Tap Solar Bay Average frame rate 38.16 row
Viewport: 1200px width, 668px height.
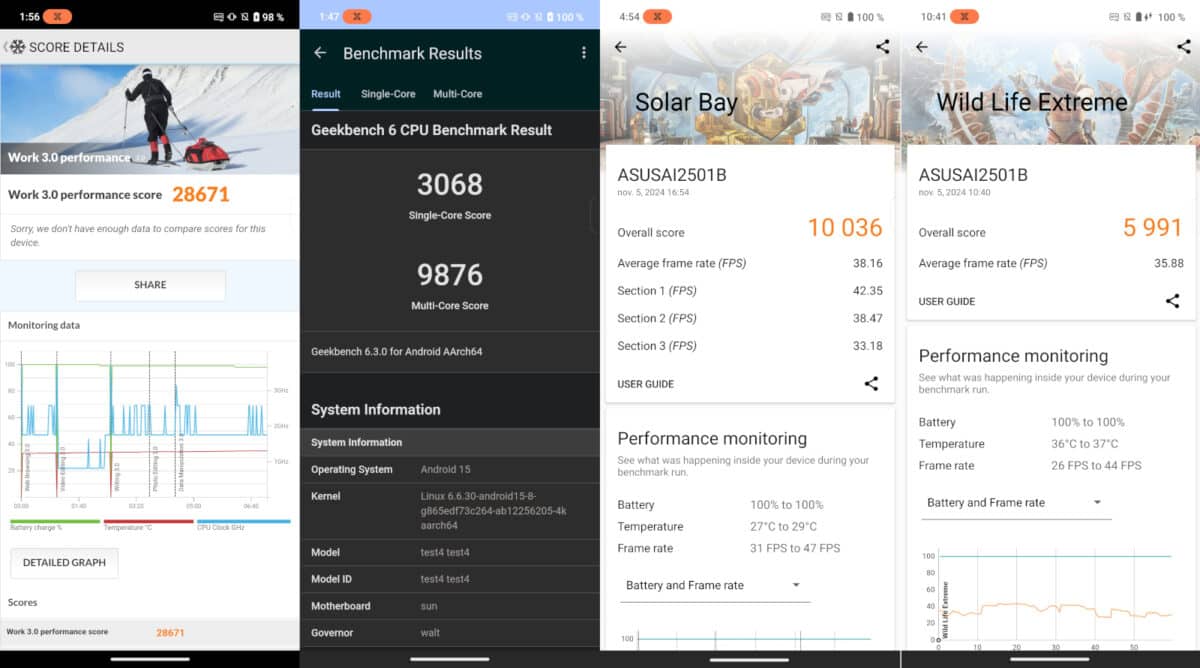click(750, 263)
